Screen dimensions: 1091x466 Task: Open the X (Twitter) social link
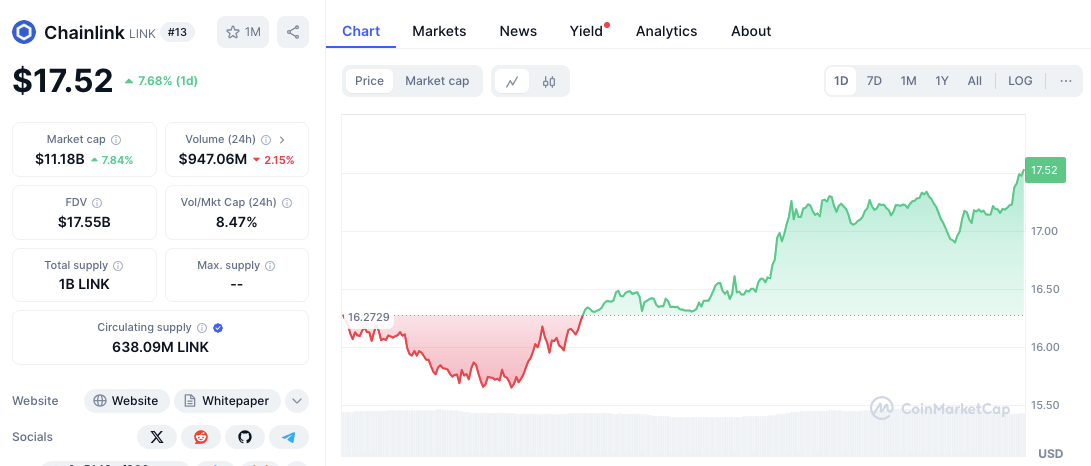point(157,437)
